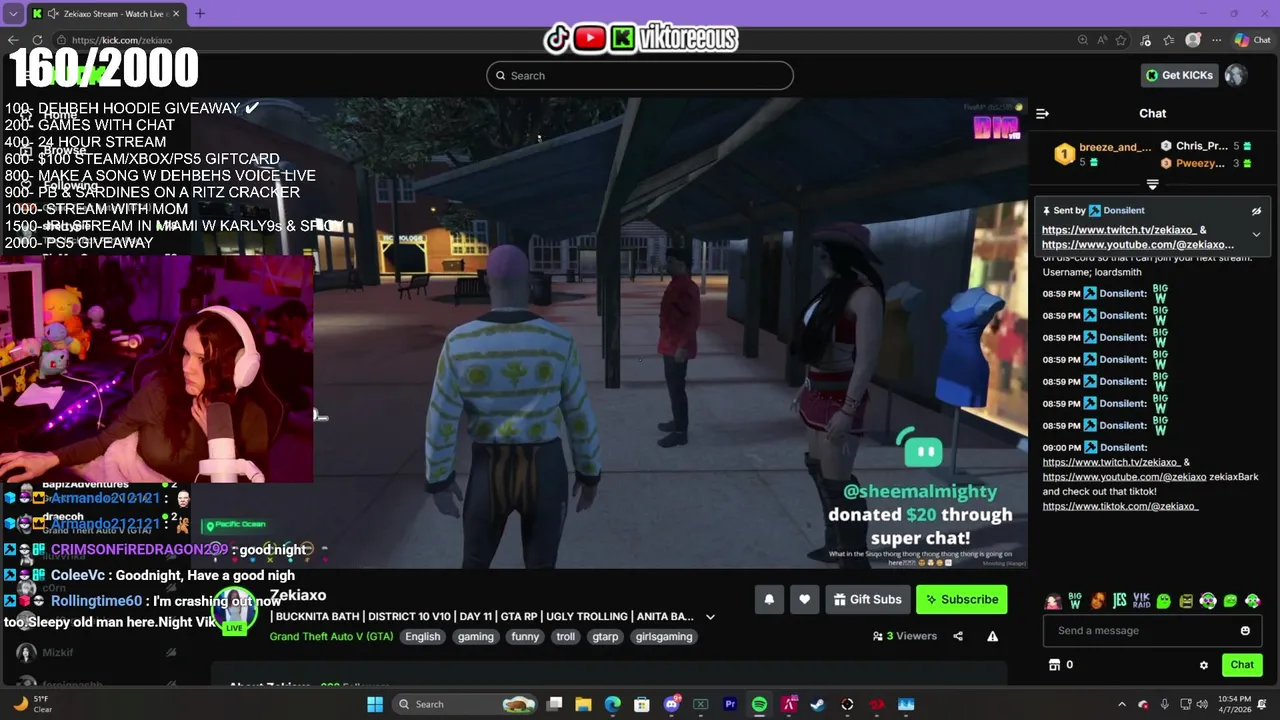Insert the angry yellow-green face emote
Viewport: 1280px width, 720px height.
pos(1186,601)
